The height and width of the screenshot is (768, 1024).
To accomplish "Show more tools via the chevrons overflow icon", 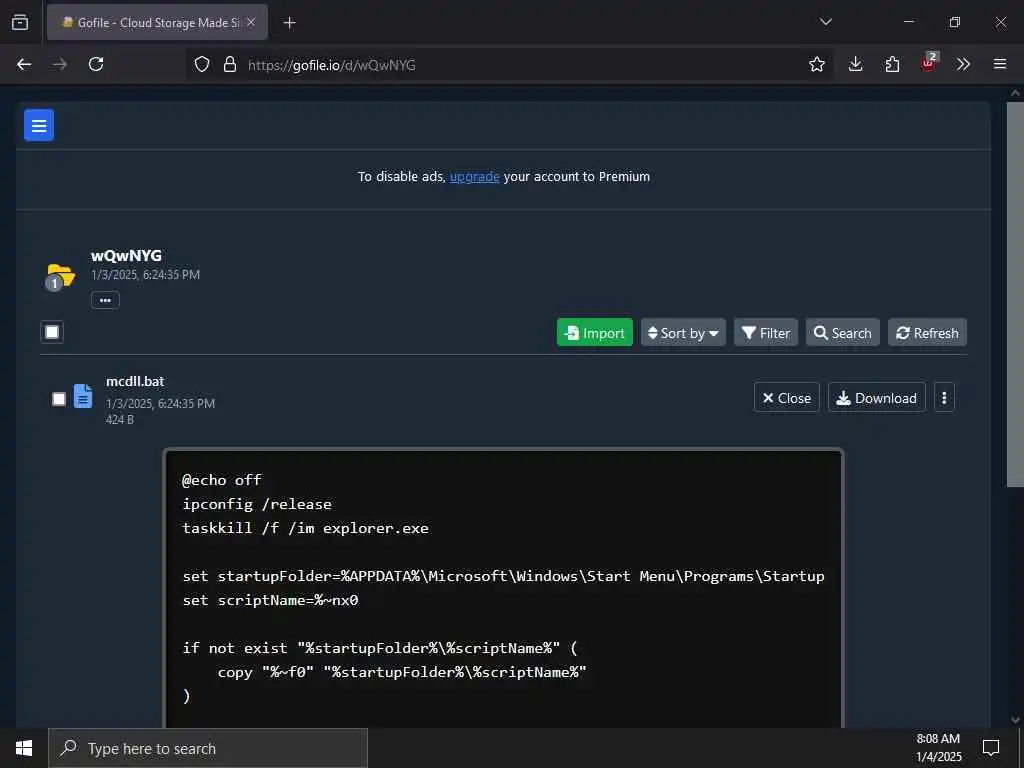I will point(963,64).
